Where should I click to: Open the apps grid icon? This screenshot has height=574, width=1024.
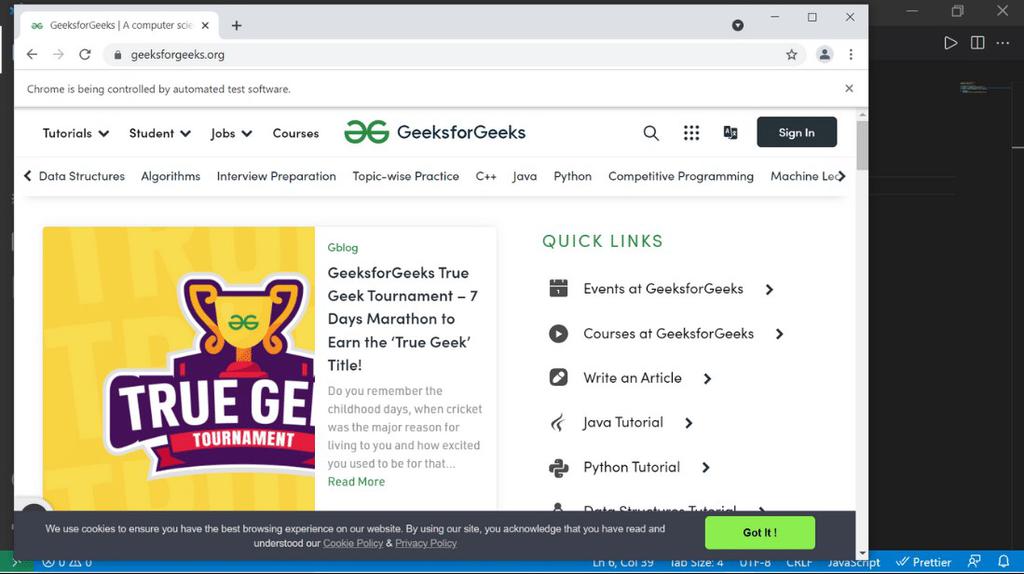691,133
